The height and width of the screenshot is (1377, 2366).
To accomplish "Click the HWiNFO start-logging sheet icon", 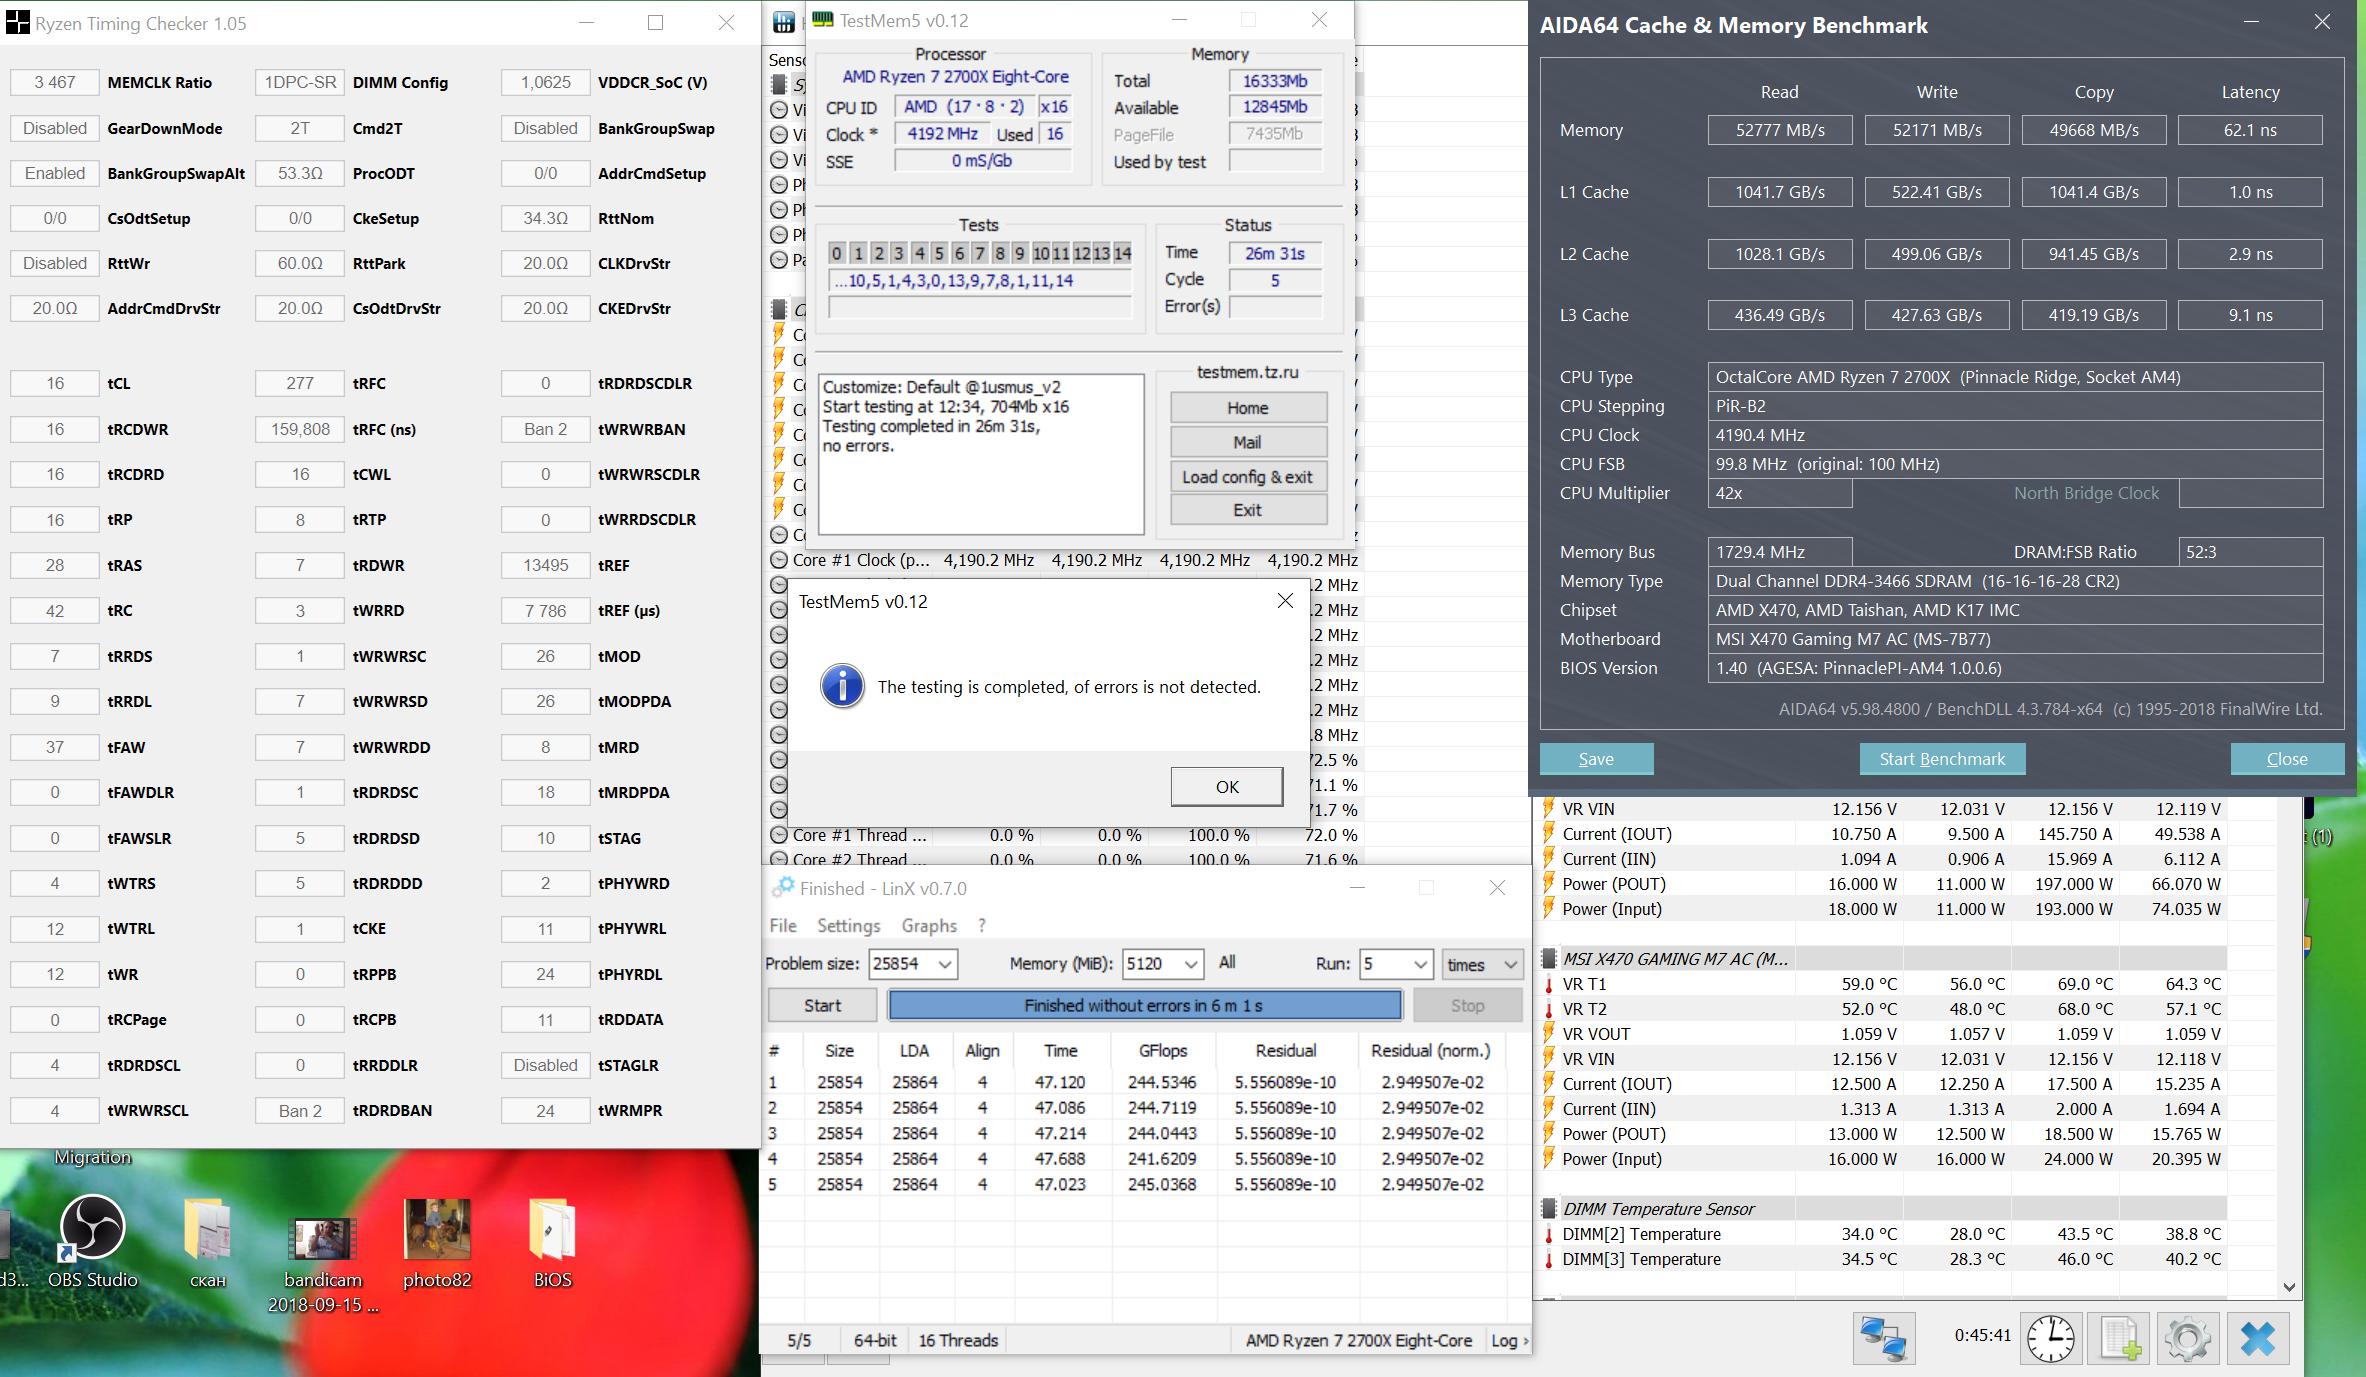I will pyautogui.click(x=2119, y=1338).
